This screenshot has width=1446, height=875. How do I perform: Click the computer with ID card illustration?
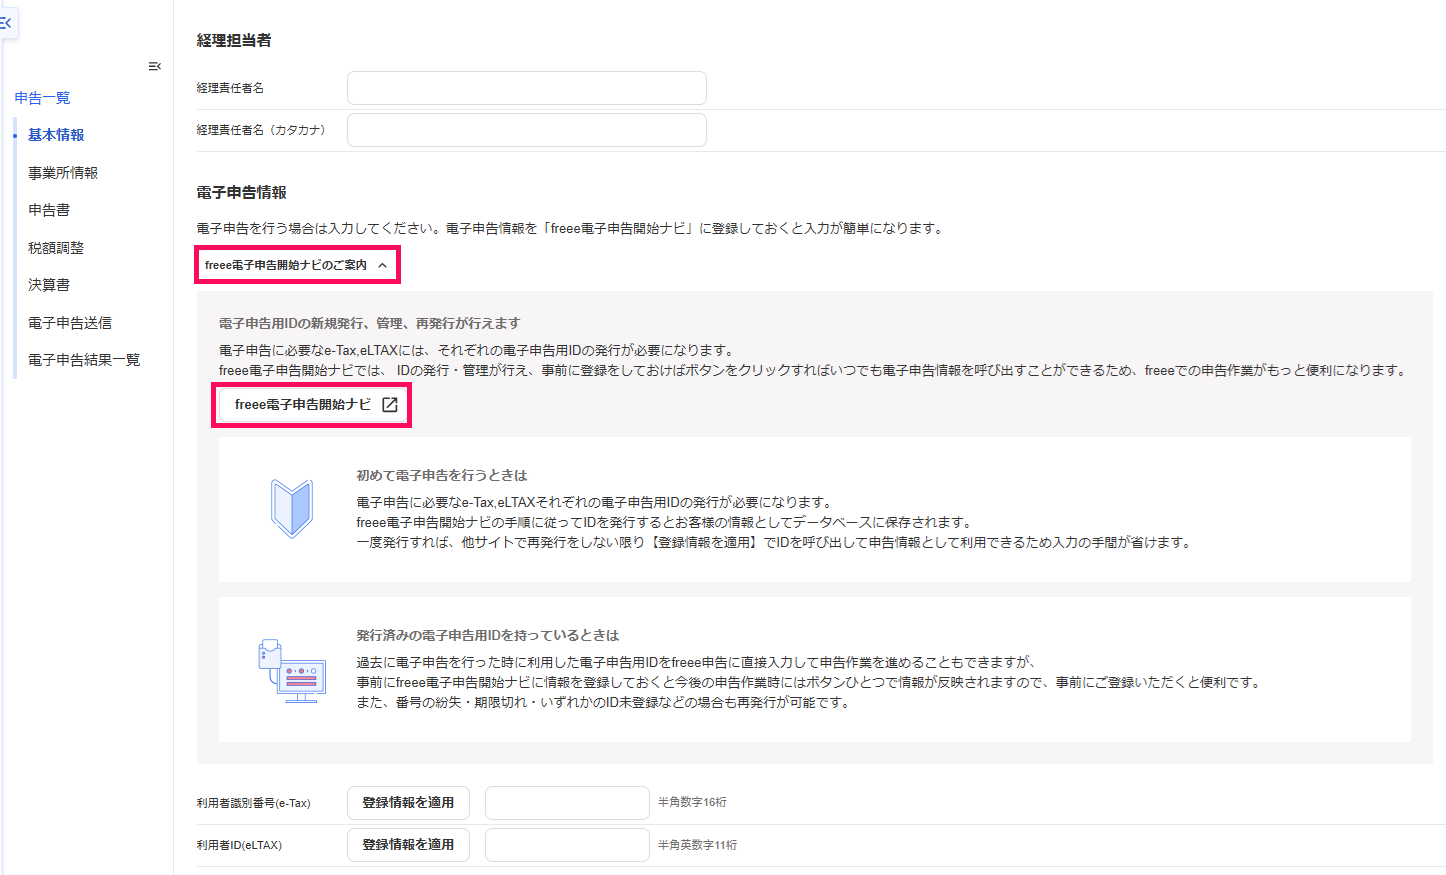(x=292, y=670)
